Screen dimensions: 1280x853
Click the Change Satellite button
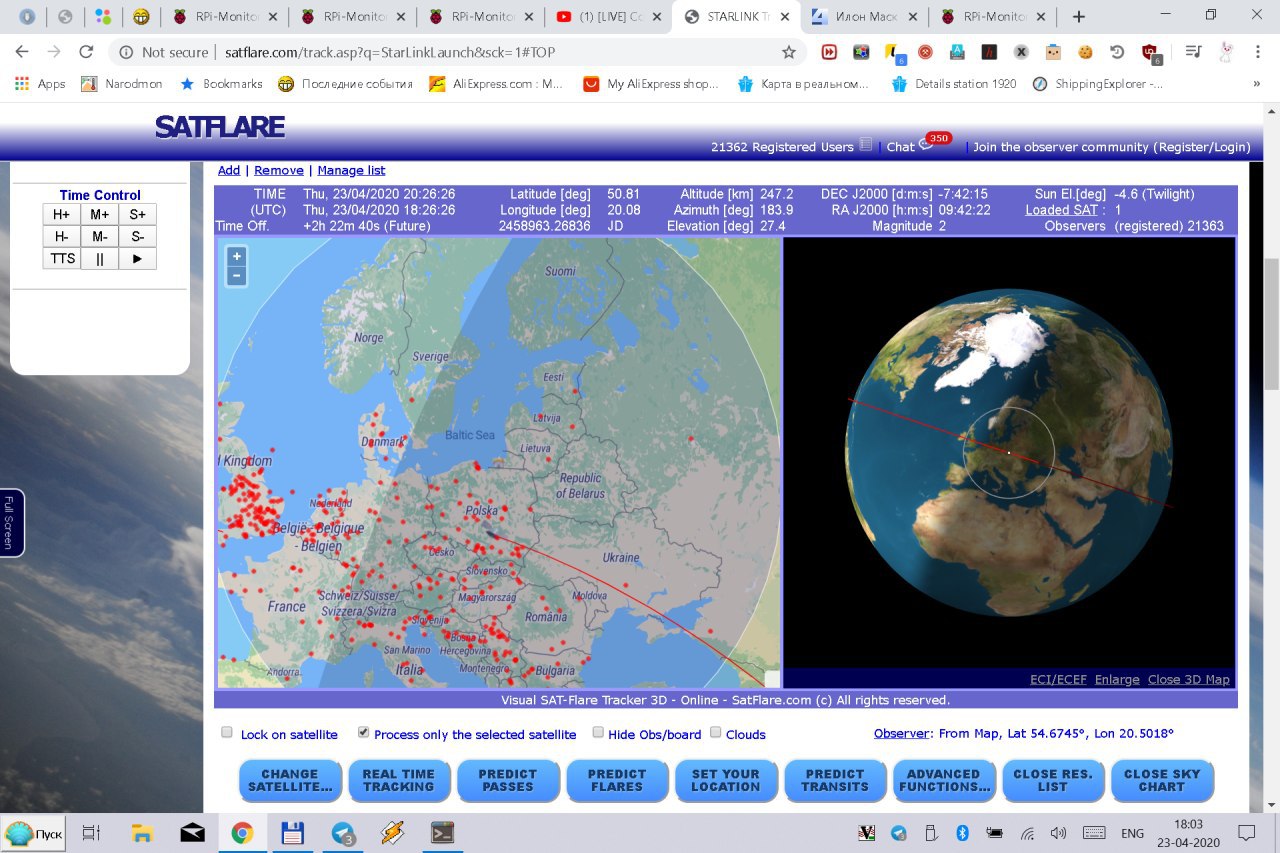pos(290,780)
